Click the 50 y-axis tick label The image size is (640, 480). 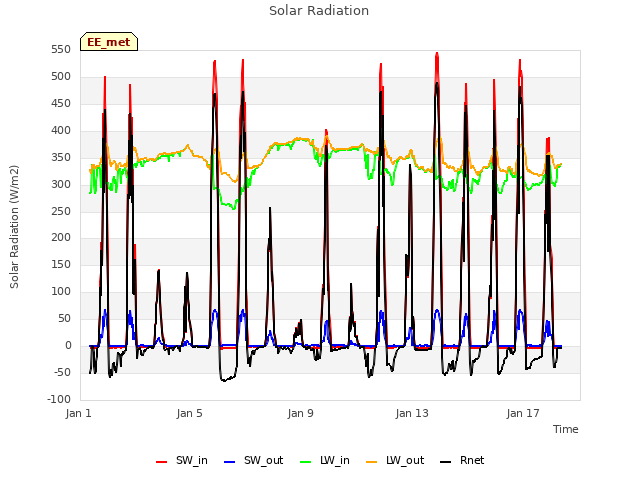coord(64,318)
